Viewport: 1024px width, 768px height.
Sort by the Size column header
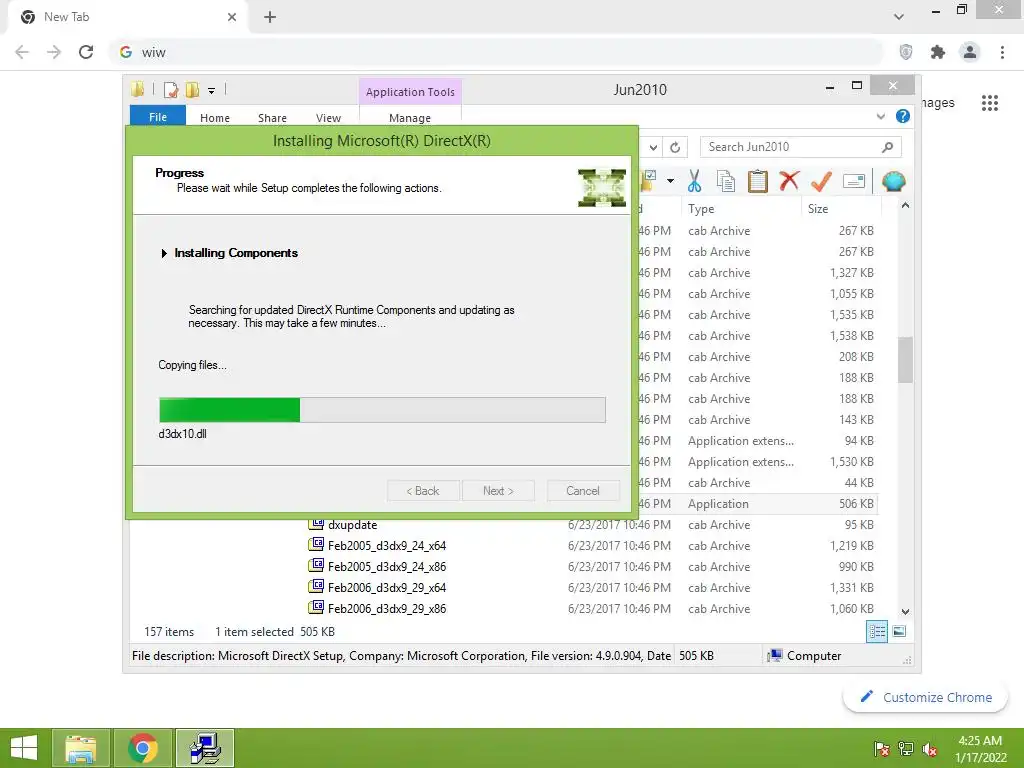tap(842, 209)
